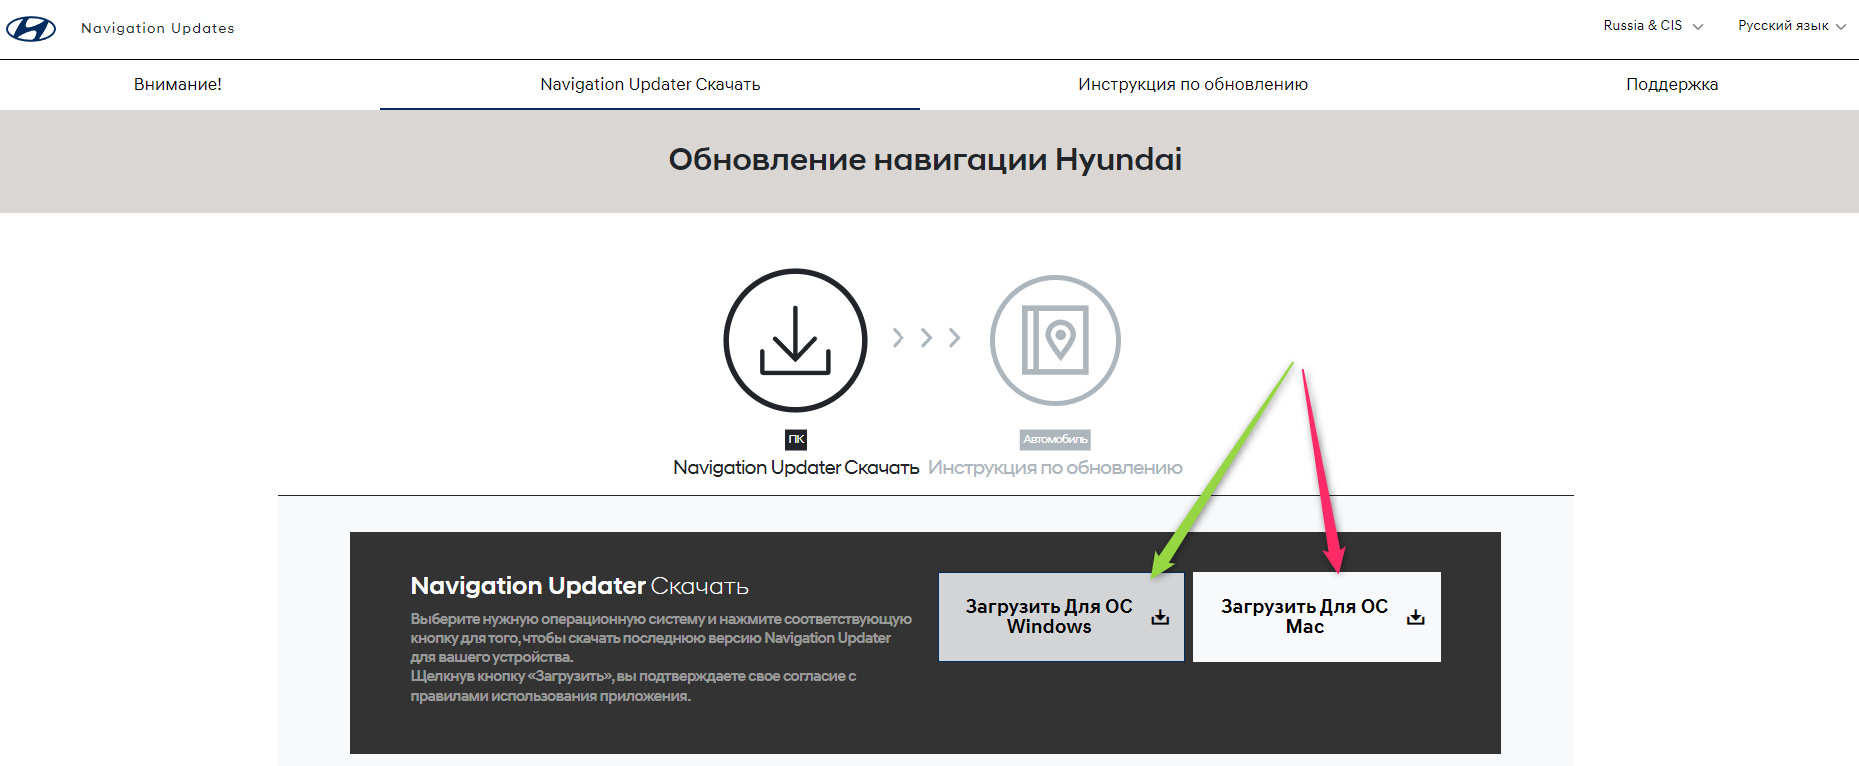Click download icon on Mac button
The image size is (1859, 766).
click(1416, 617)
